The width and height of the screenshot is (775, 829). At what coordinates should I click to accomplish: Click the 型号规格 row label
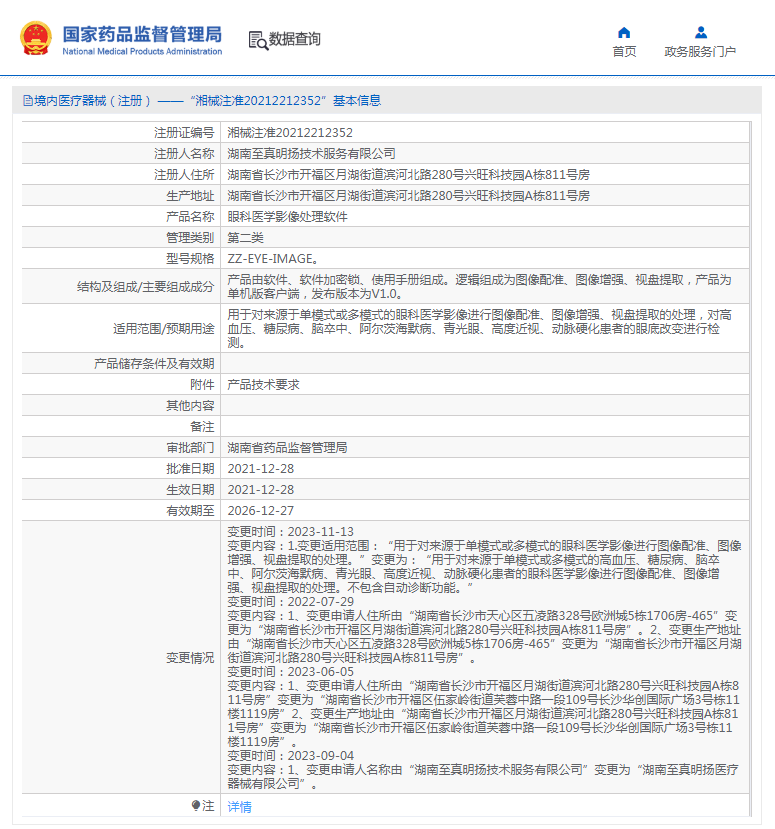tap(190, 259)
